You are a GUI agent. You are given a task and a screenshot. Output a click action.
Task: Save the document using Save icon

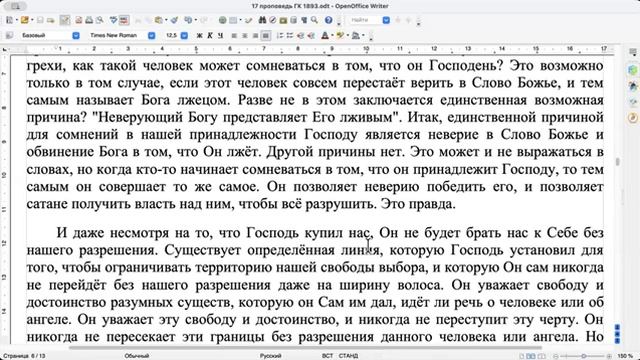point(40,20)
